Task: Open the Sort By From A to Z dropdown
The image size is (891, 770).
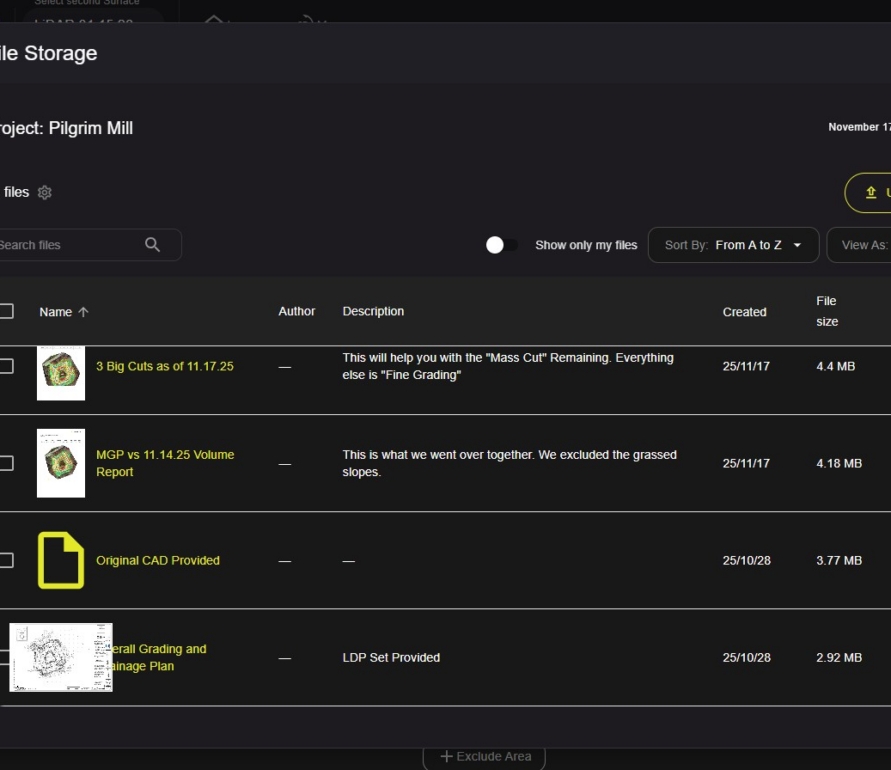Action: 733,245
